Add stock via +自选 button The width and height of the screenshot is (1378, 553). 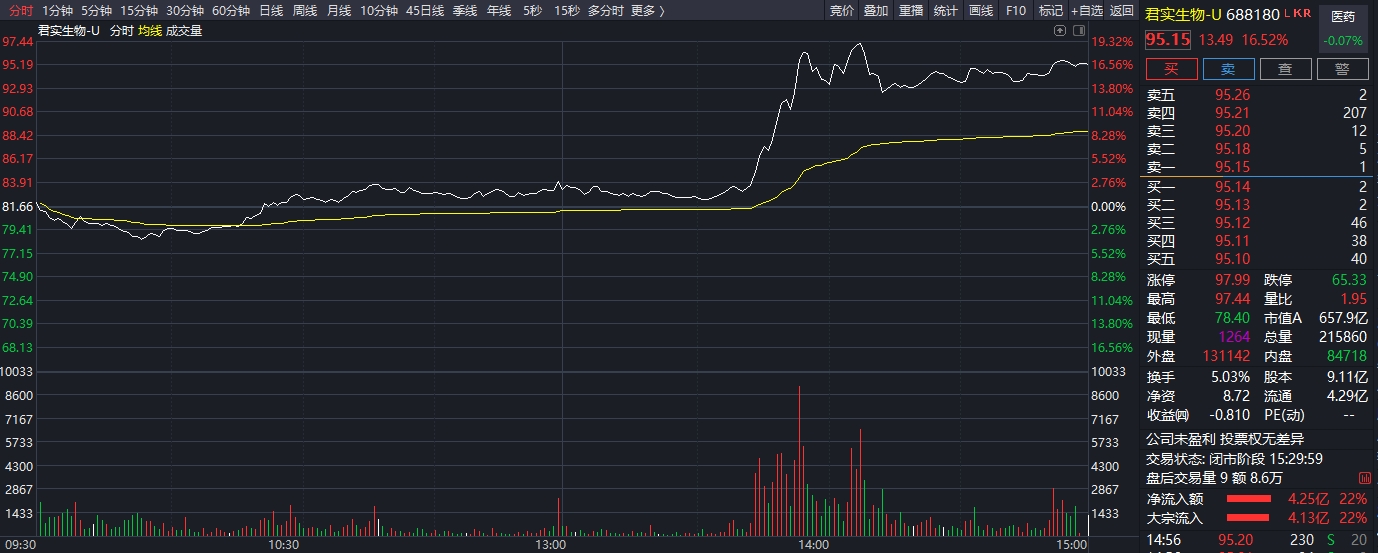click(1087, 11)
